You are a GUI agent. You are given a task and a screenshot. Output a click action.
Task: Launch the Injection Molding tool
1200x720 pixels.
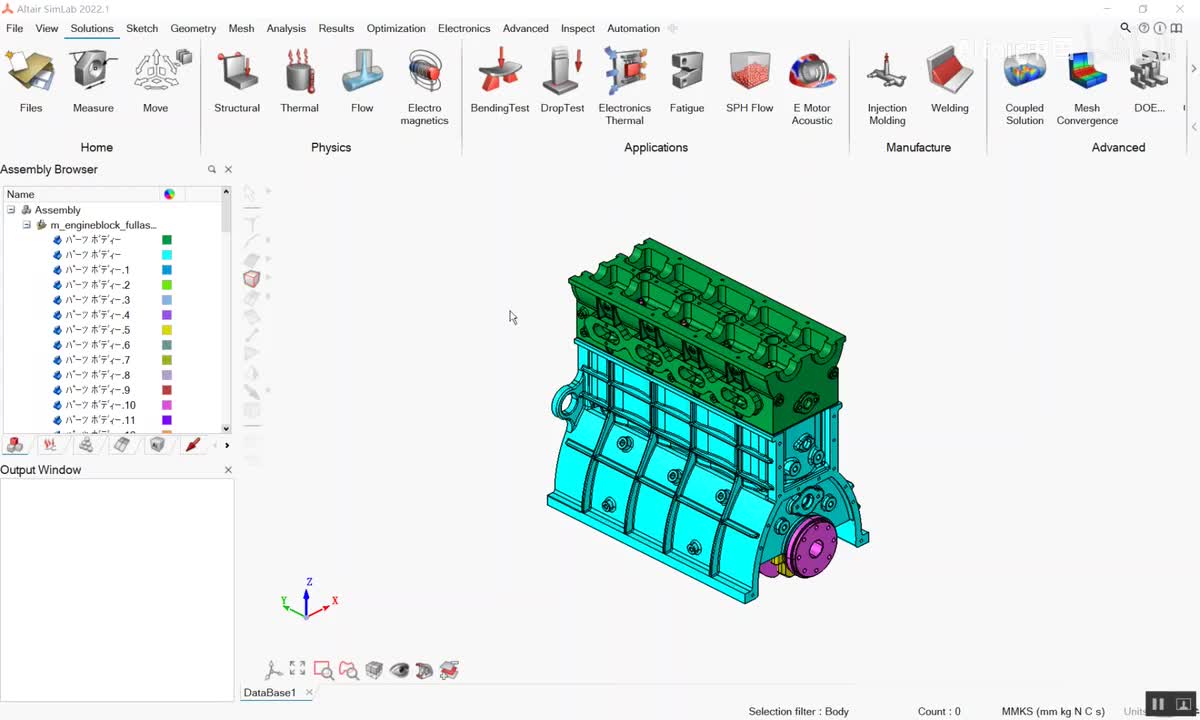point(887,88)
